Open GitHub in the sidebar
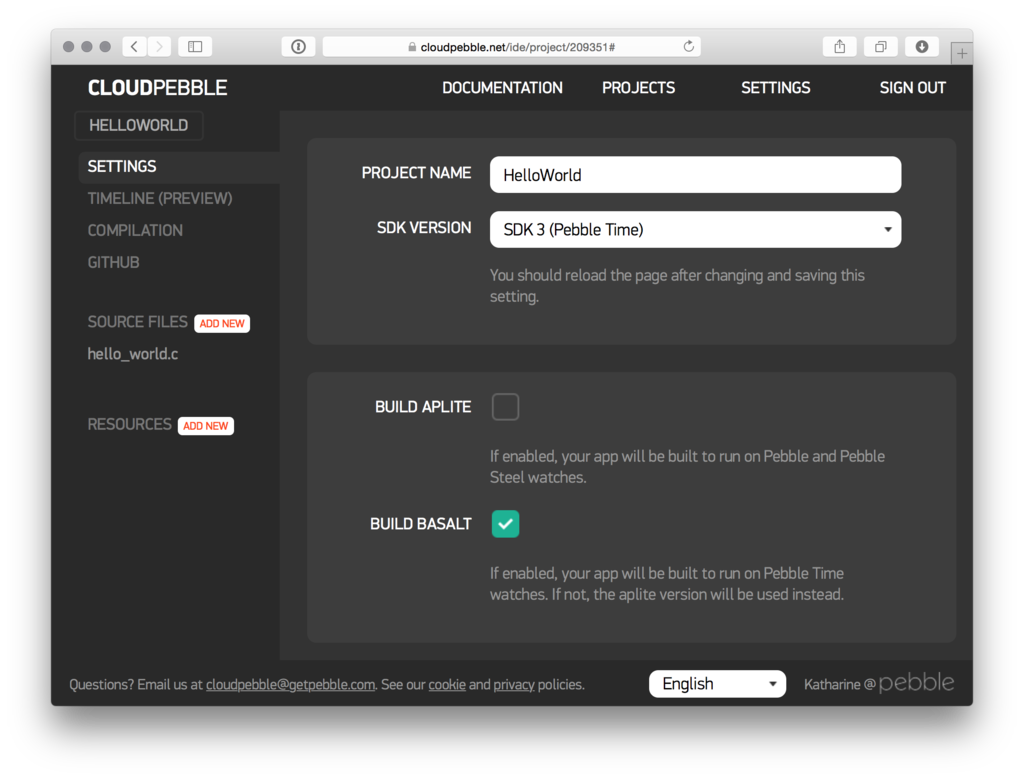Screen dimensions: 1024x779 (x=114, y=262)
